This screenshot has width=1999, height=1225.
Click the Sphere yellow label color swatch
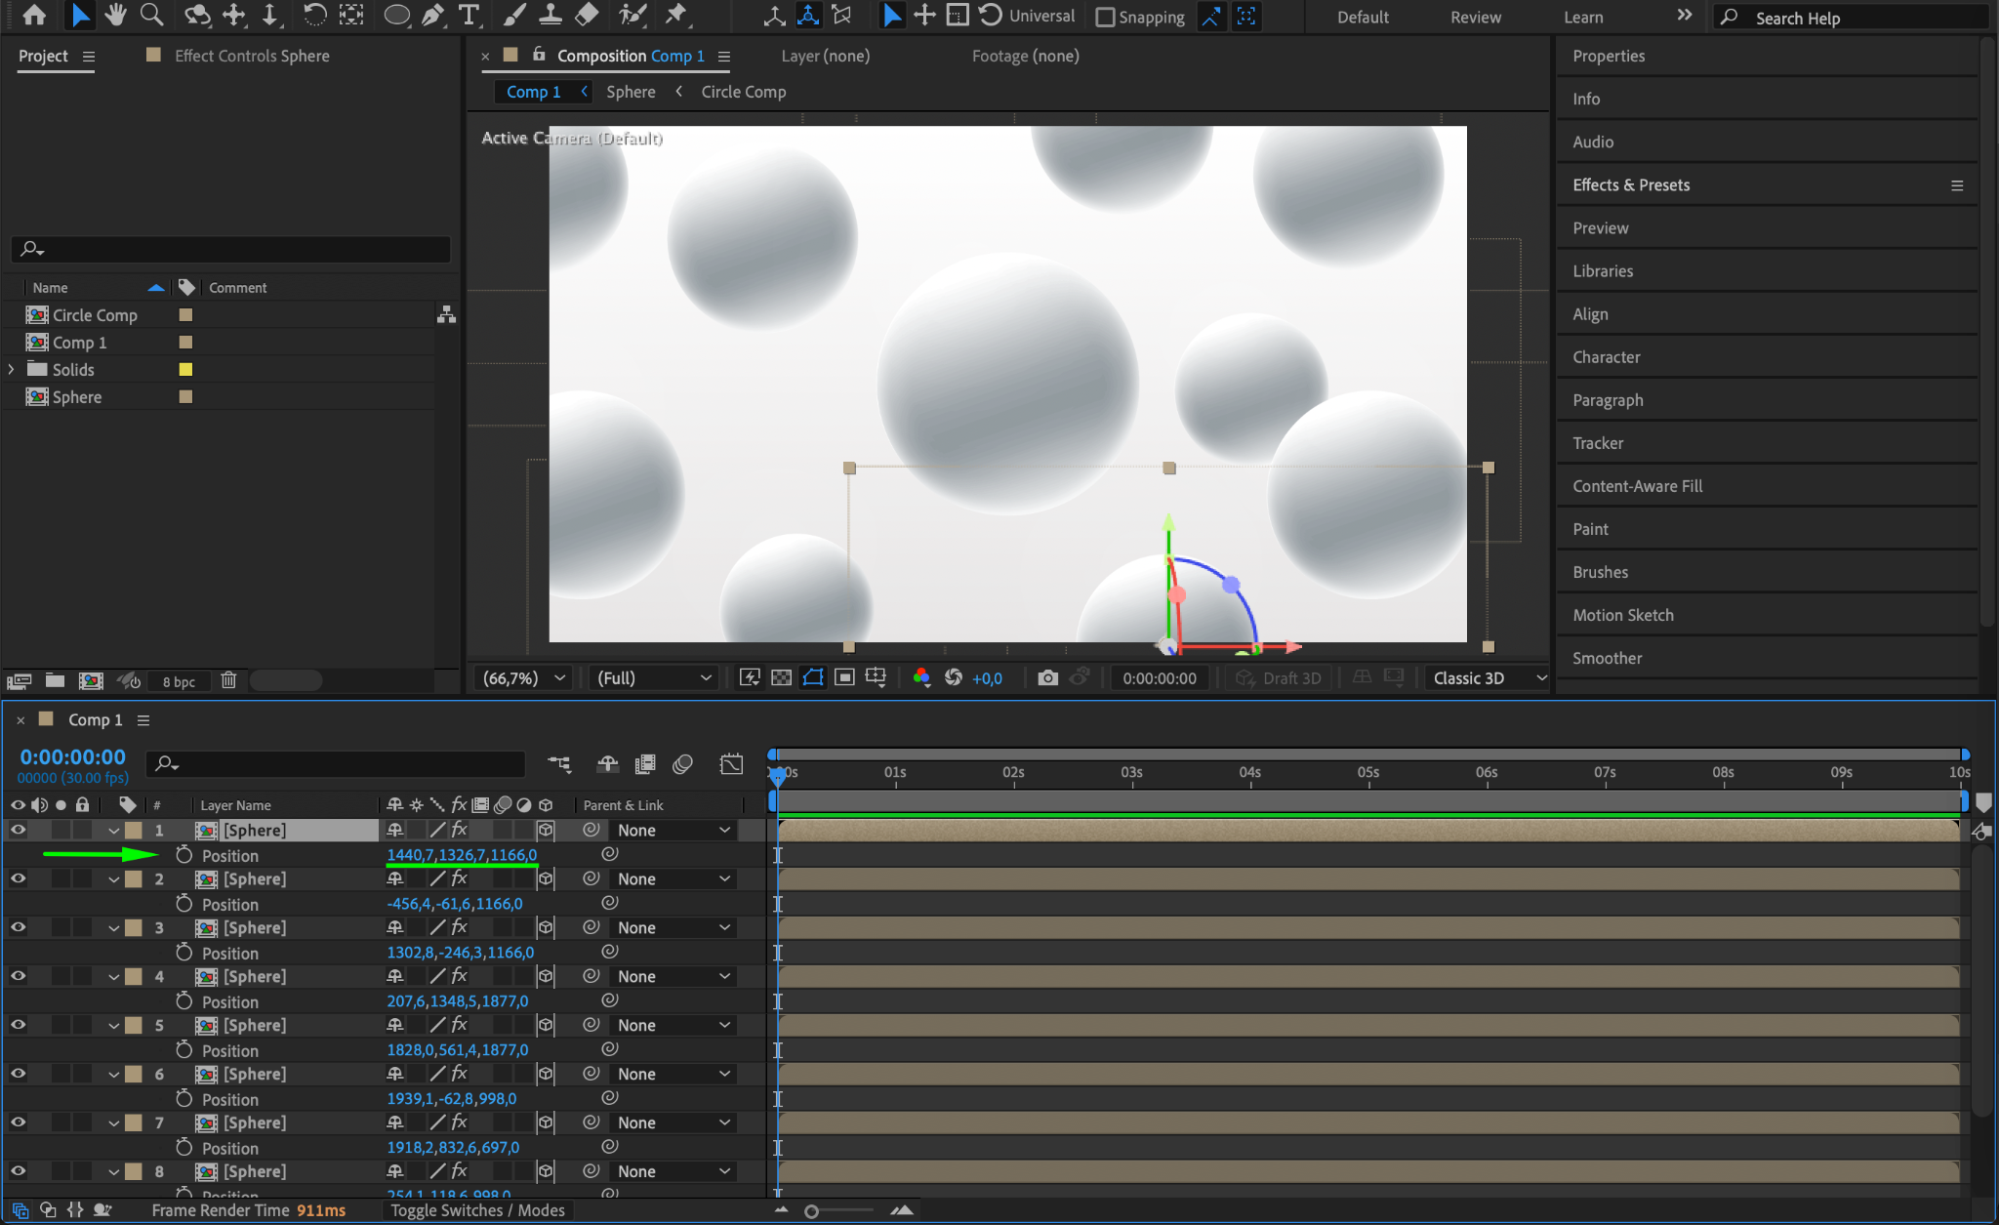point(185,397)
